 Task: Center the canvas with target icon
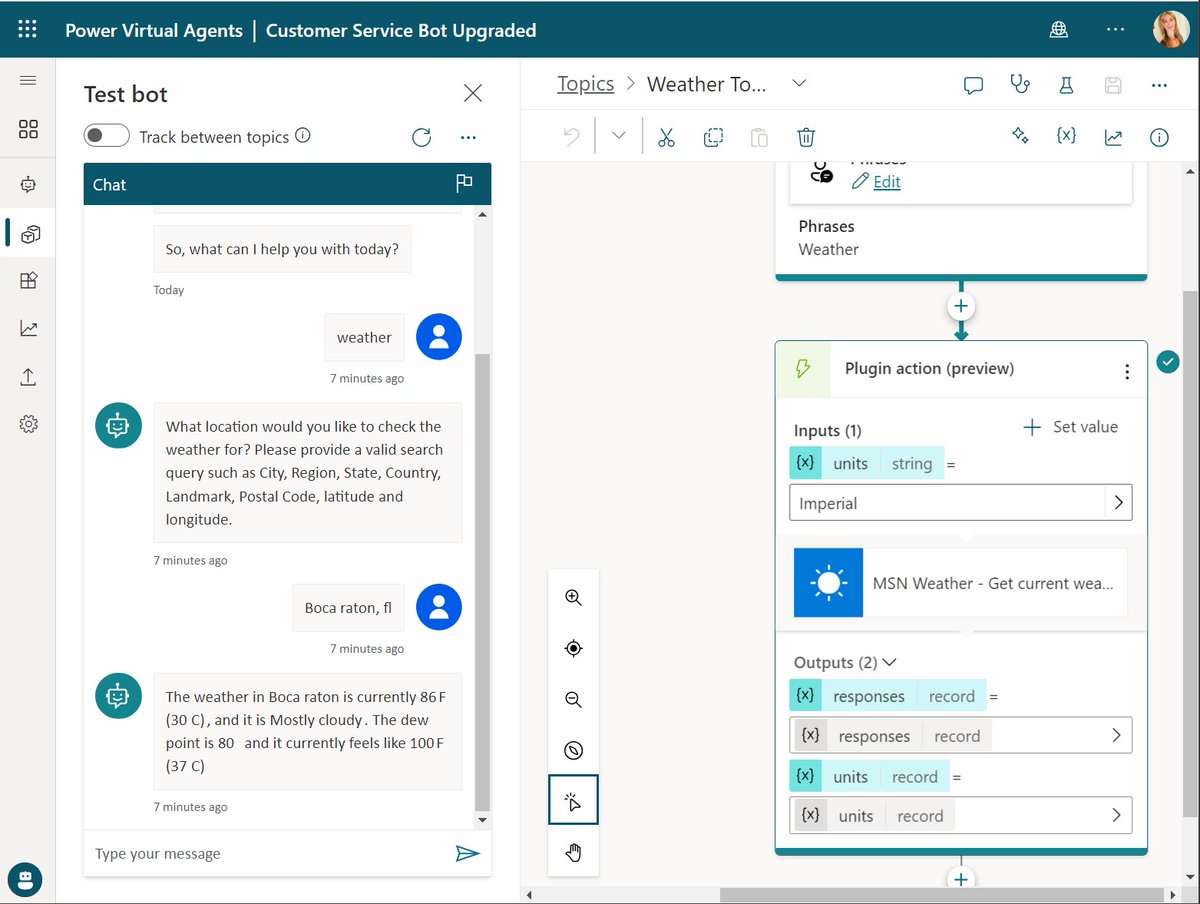pyautogui.click(x=573, y=648)
